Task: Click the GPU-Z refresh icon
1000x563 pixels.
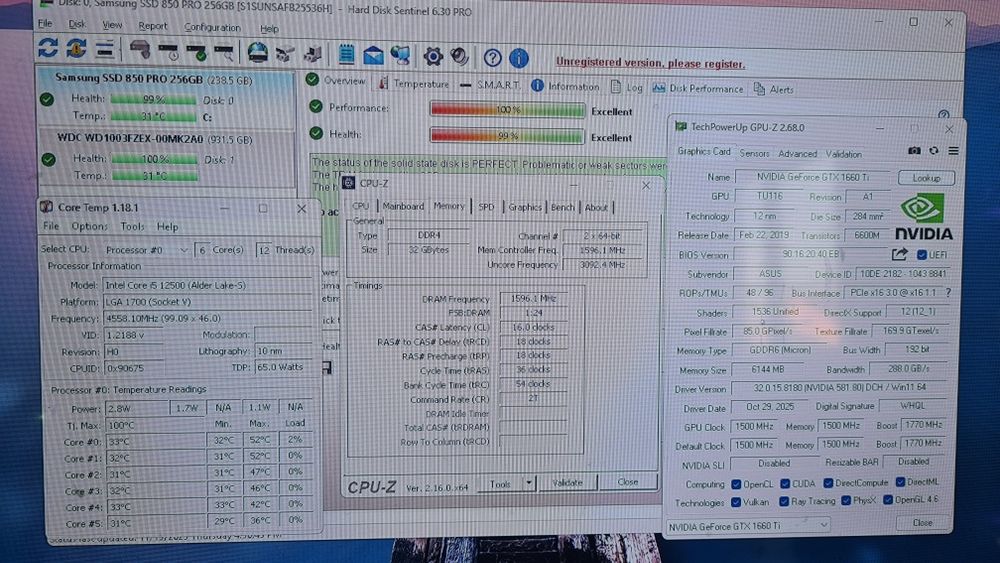Action: (934, 150)
